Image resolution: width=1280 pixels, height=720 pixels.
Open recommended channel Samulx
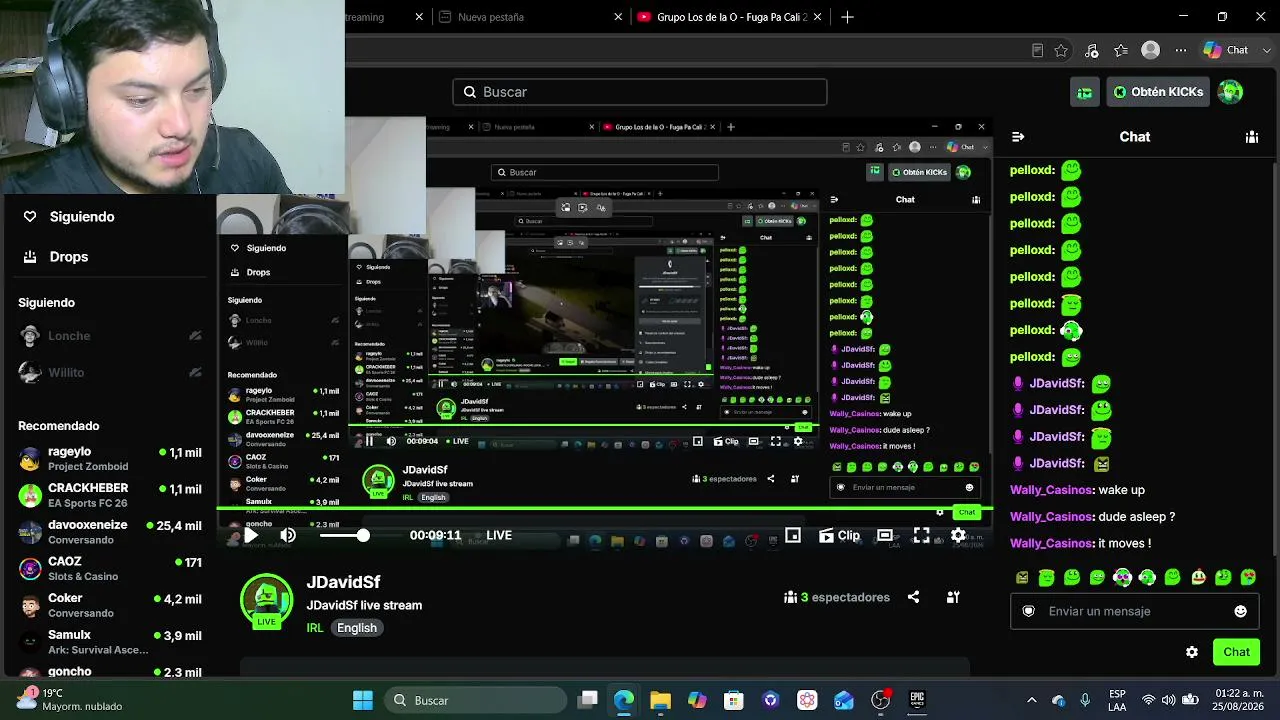tap(110, 642)
